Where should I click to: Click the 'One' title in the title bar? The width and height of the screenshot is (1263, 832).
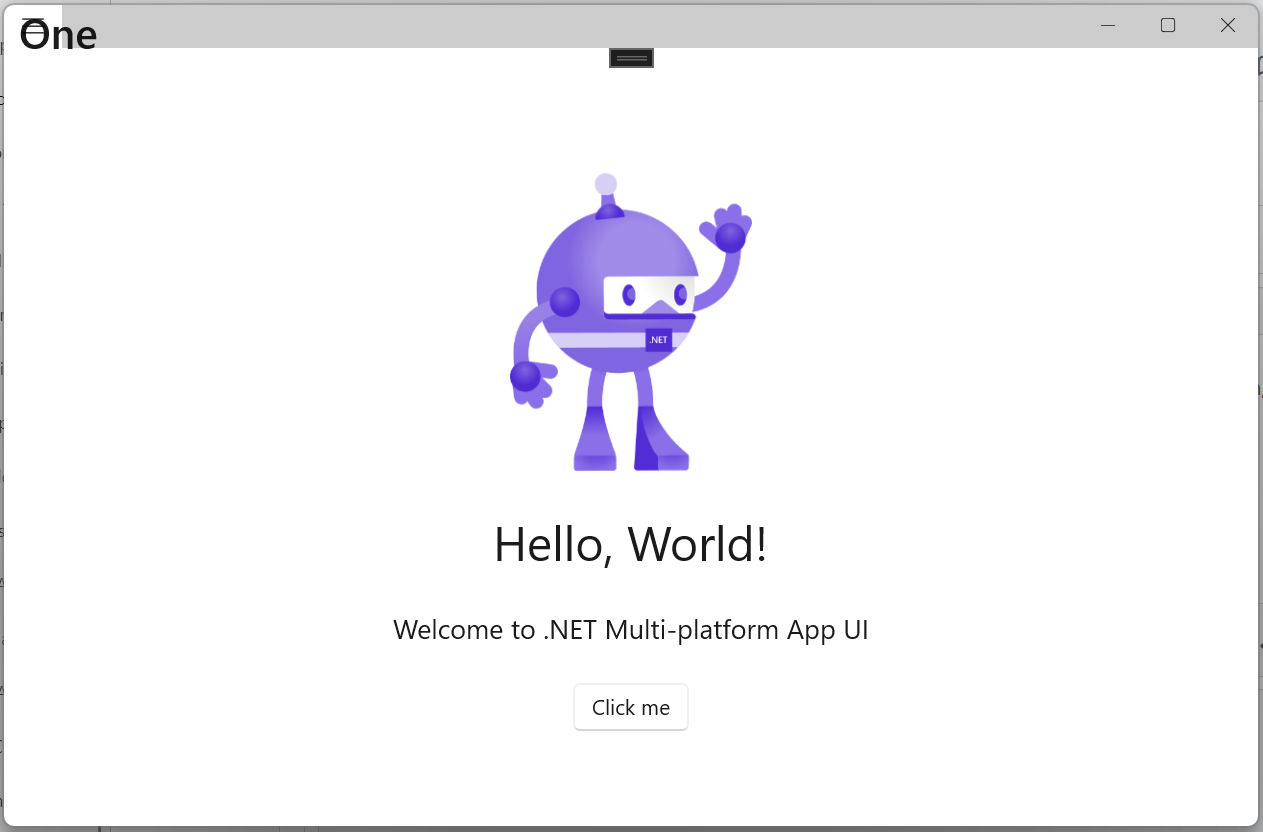[x=58, y=33]
